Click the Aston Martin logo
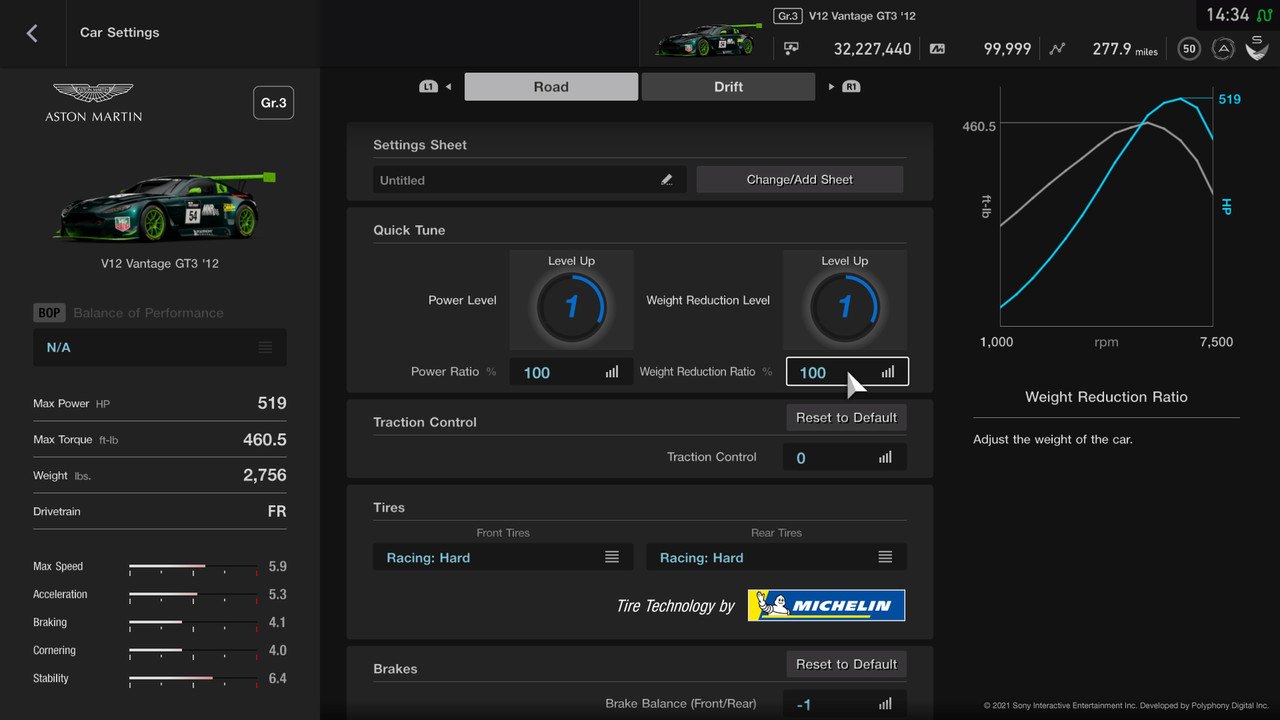Screen dimensions: 1280x720 tap(93, 103)
